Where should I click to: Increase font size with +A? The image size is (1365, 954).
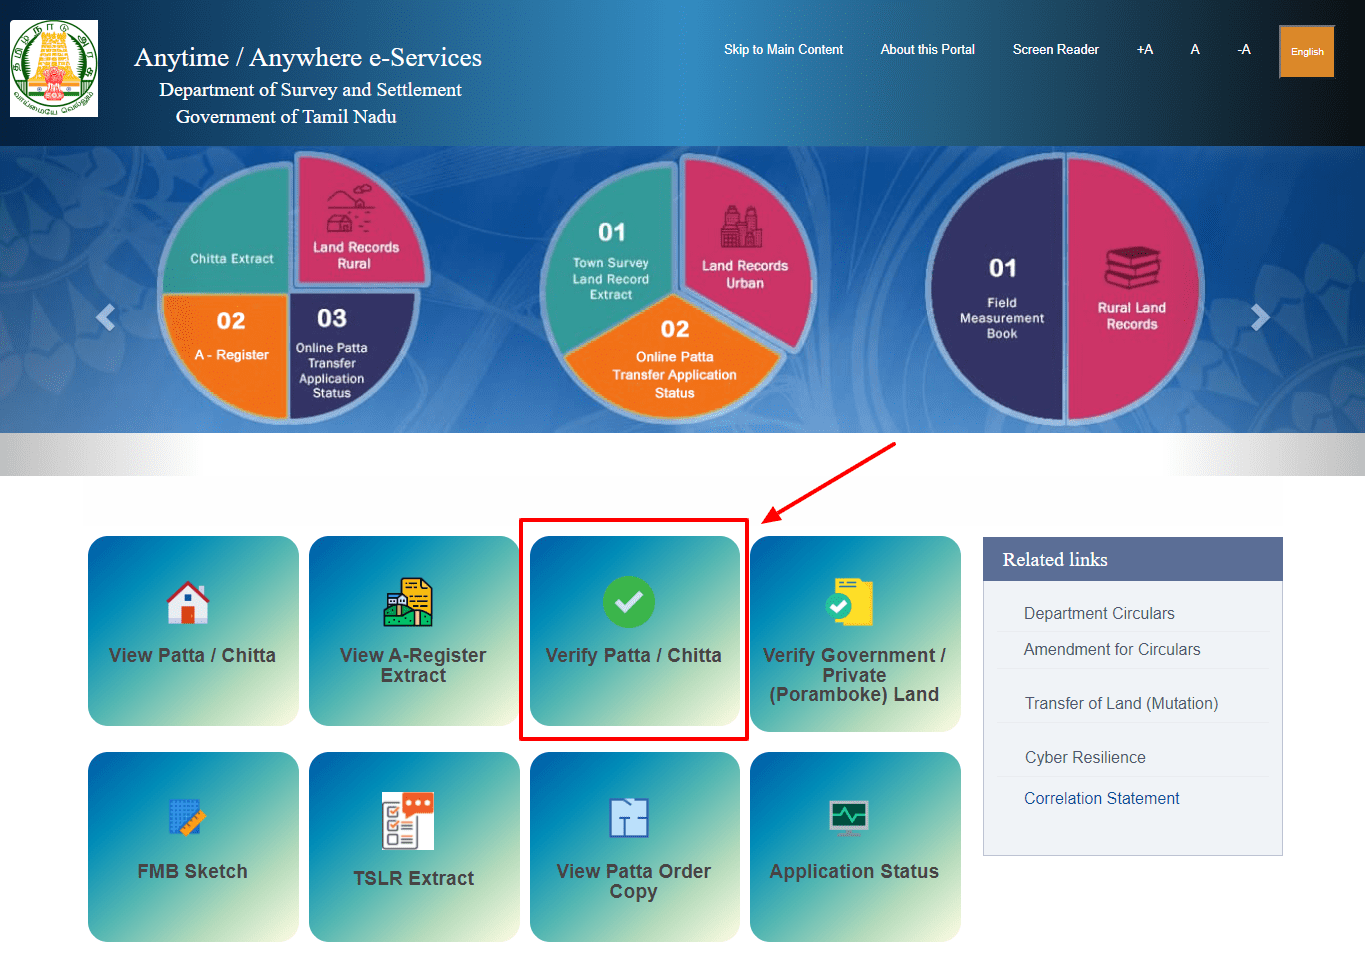[1145, 49]
